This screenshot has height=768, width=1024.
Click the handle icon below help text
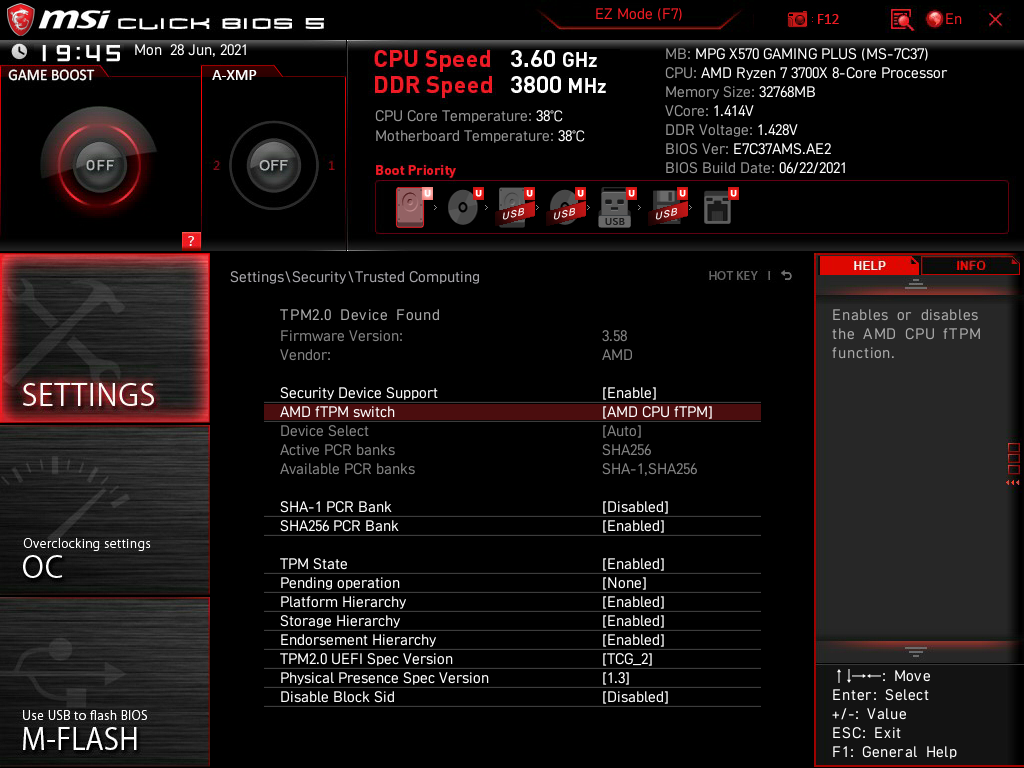click(x=916, y=652)
